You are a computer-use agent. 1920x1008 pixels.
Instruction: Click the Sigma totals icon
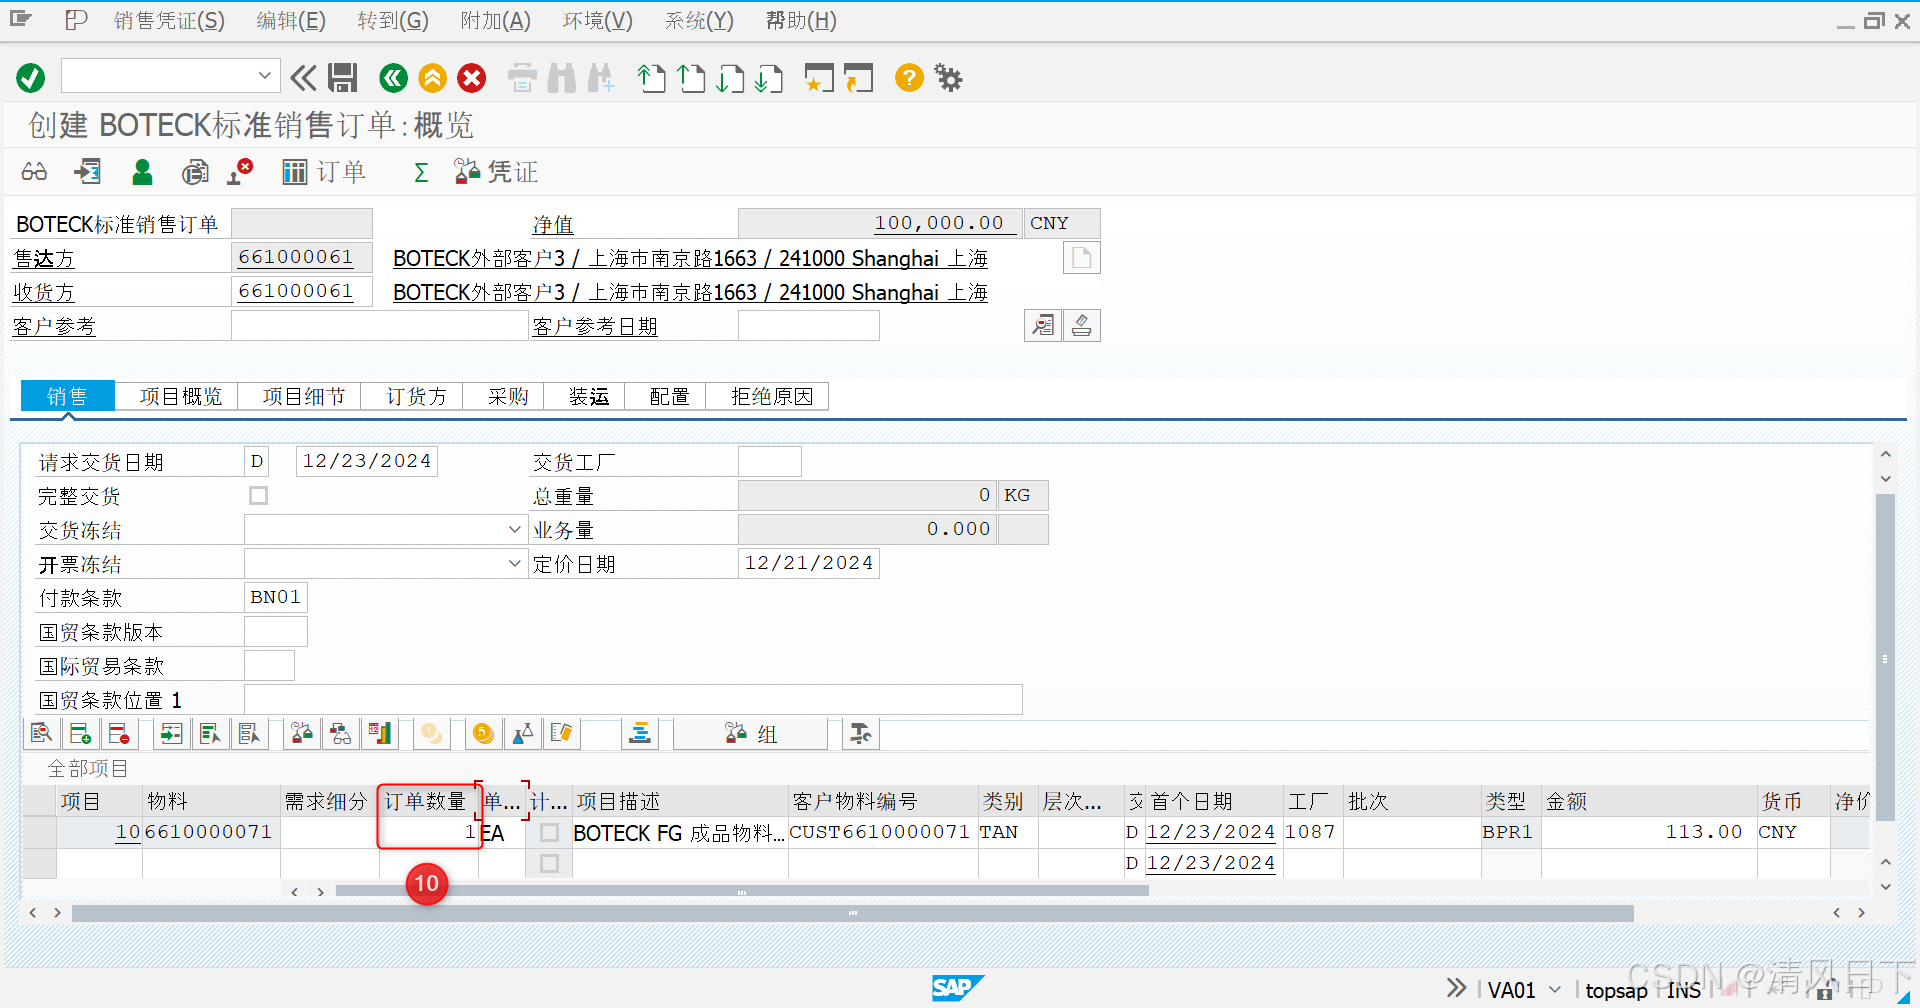421,172
